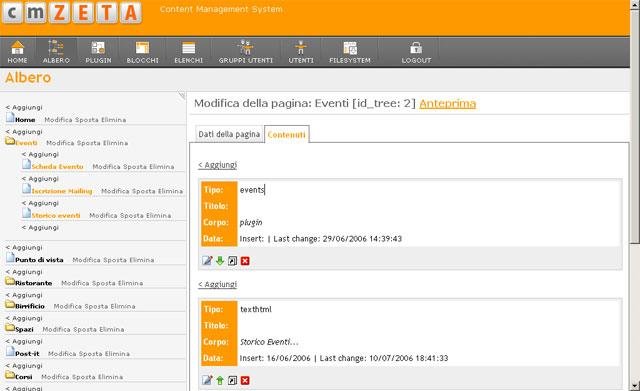
Task: Select Scheda Evento tree item
Action: [58, 167]
